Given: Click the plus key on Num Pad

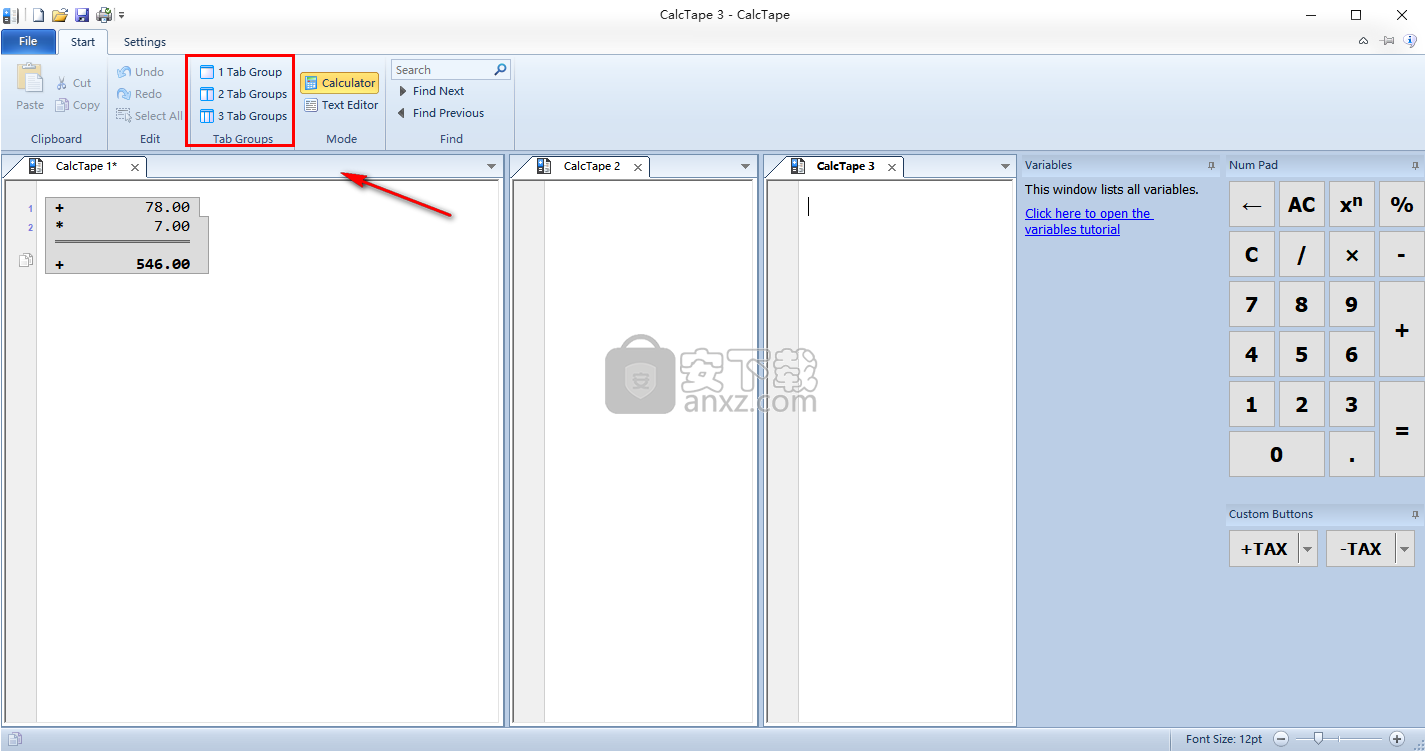Looking at the screenshot, I should click(x=1401, y=330).
